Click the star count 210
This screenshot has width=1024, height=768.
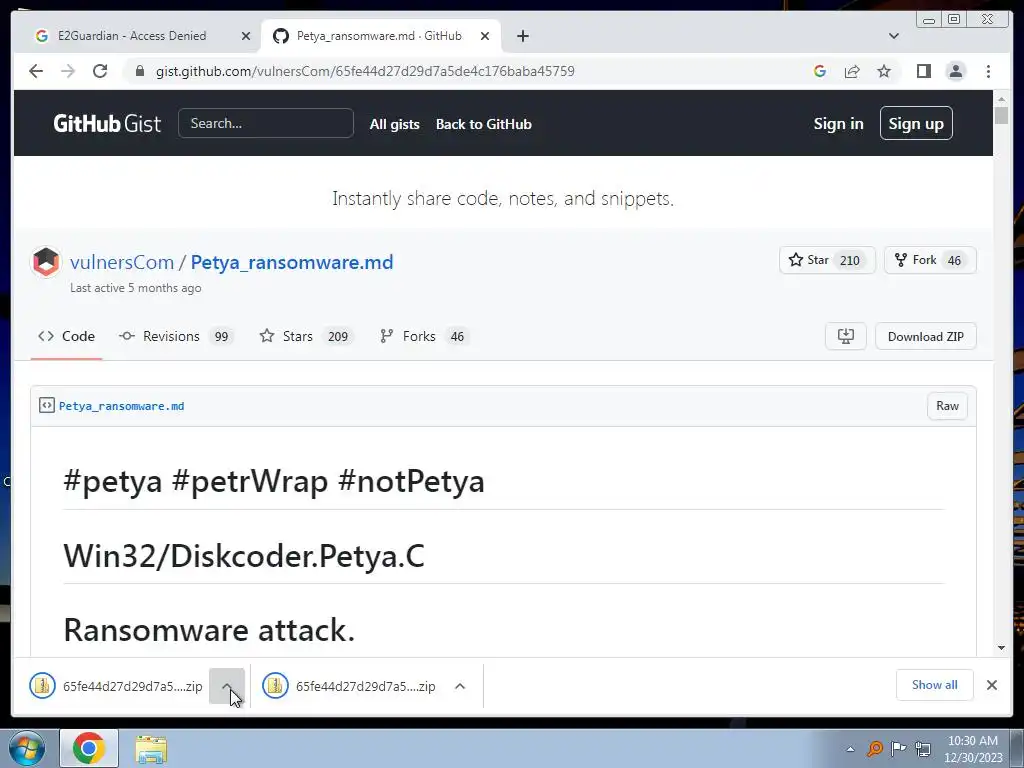click(850, 261)
